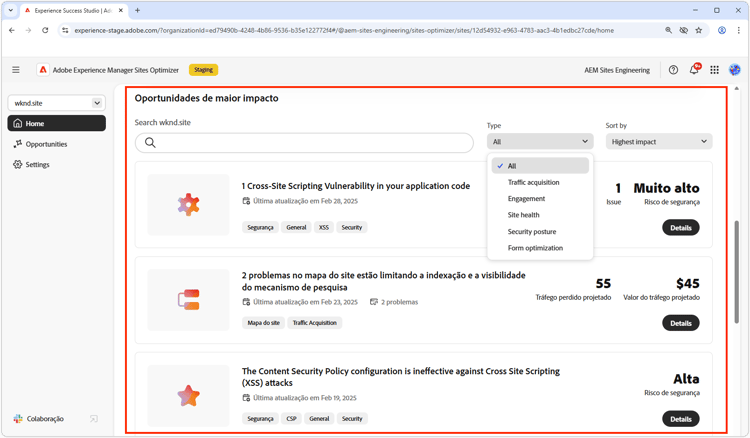The image size is (750, 438).
Task: Click the eye-slash icon in address bar
Action: click(684, 30)
